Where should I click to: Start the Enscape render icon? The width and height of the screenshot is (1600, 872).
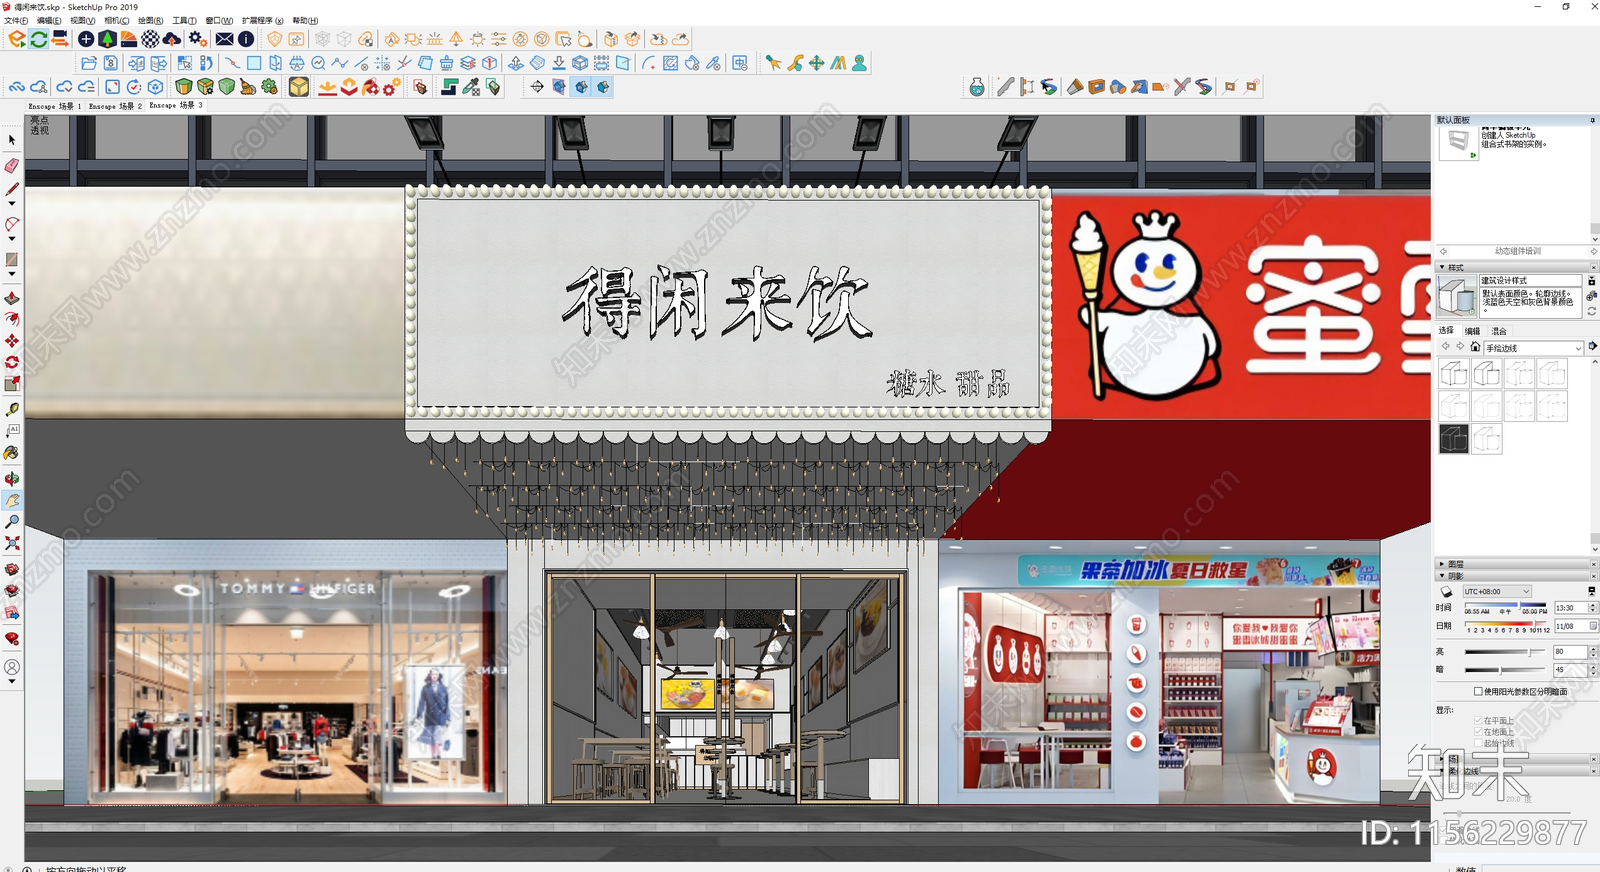click(17, 39)
